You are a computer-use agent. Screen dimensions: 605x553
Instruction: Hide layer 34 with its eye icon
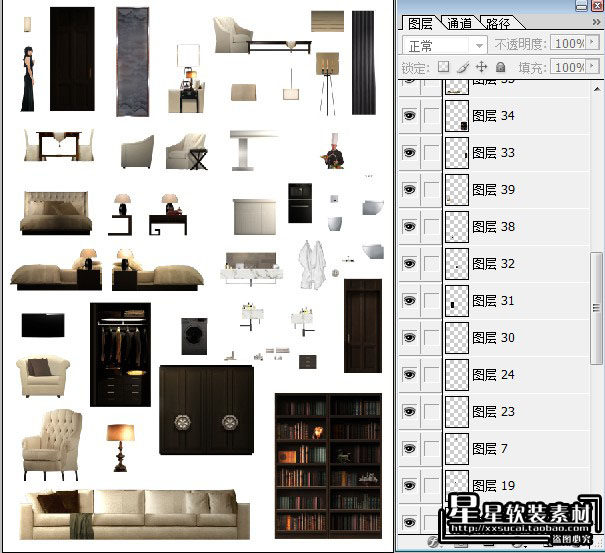point(409,115)
